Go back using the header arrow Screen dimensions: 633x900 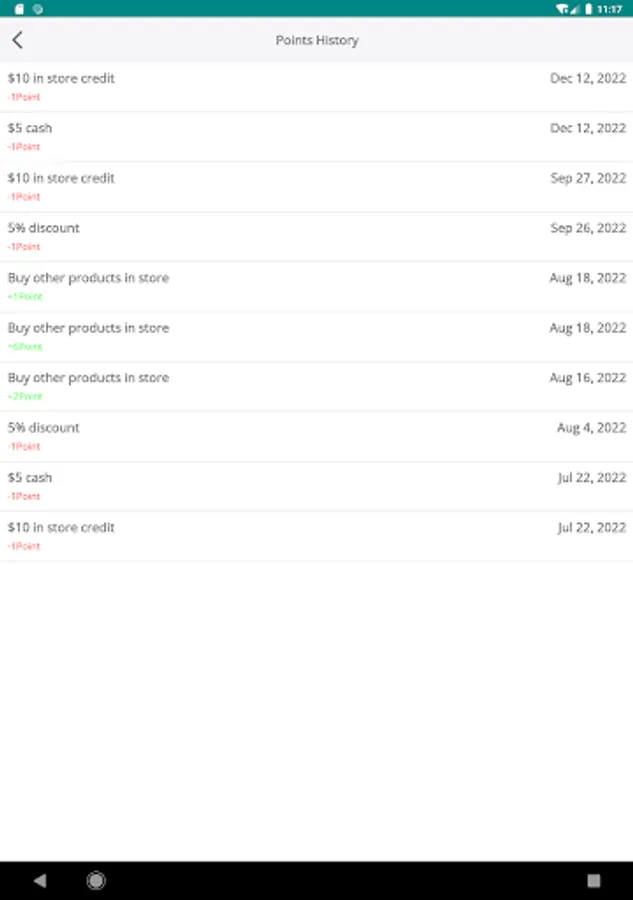(17, 40)
